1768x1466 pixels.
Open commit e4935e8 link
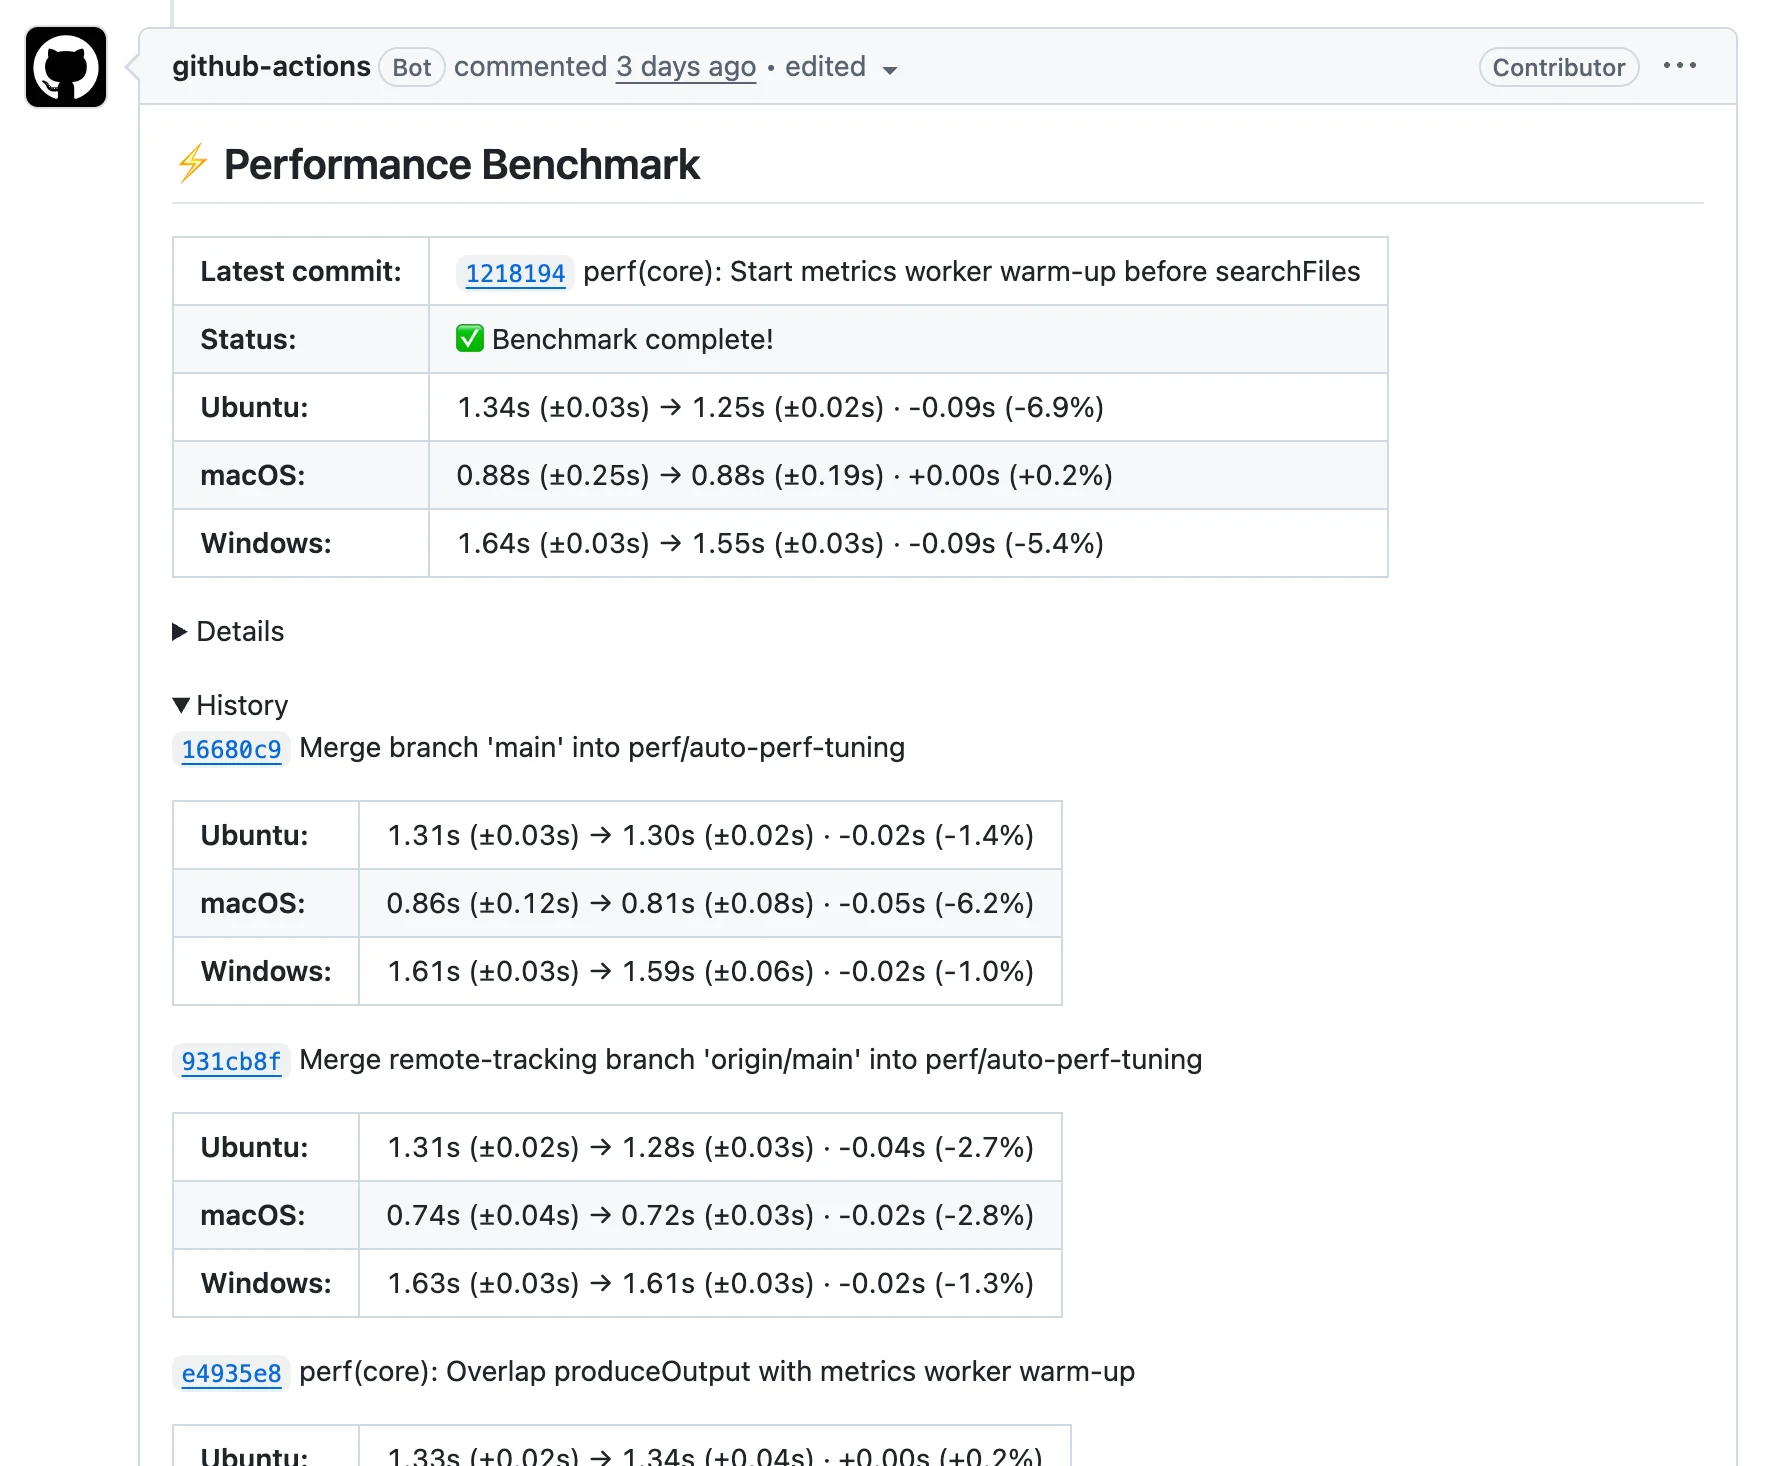[x=231, y=1373]
